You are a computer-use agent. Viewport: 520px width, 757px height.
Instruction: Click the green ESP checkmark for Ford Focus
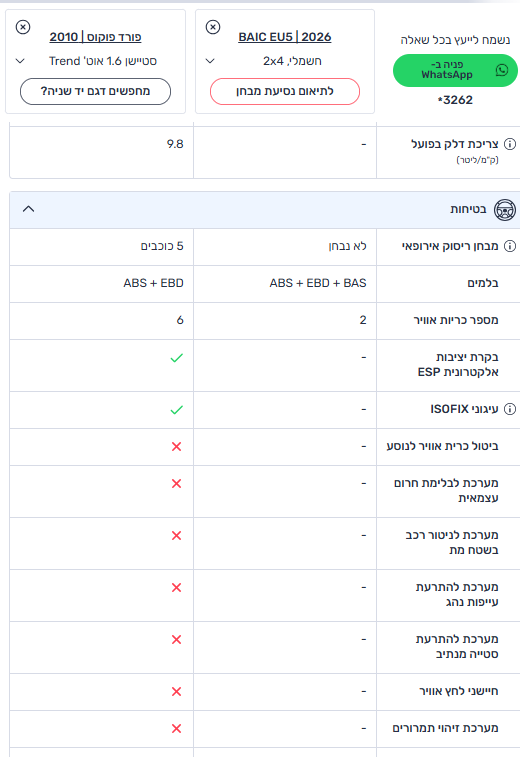click(x=177, y=358)
